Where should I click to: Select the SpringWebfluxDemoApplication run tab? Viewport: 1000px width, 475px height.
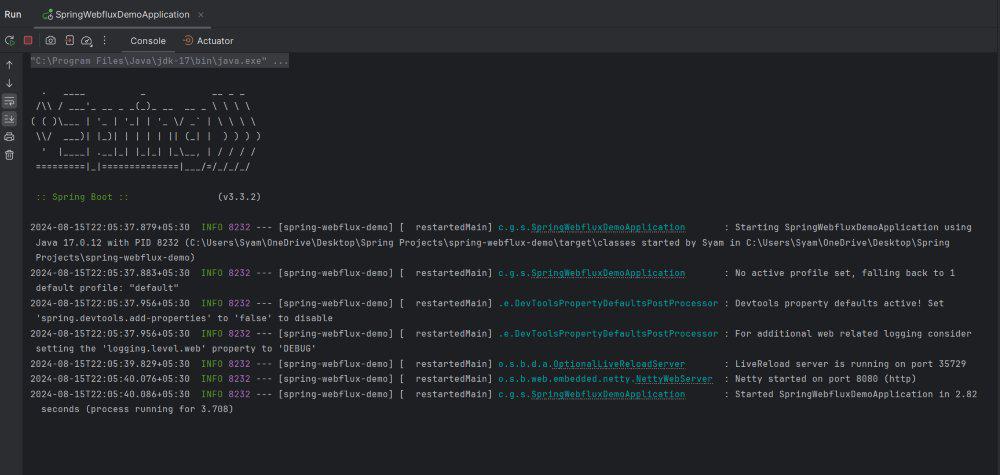coord(116,14)
